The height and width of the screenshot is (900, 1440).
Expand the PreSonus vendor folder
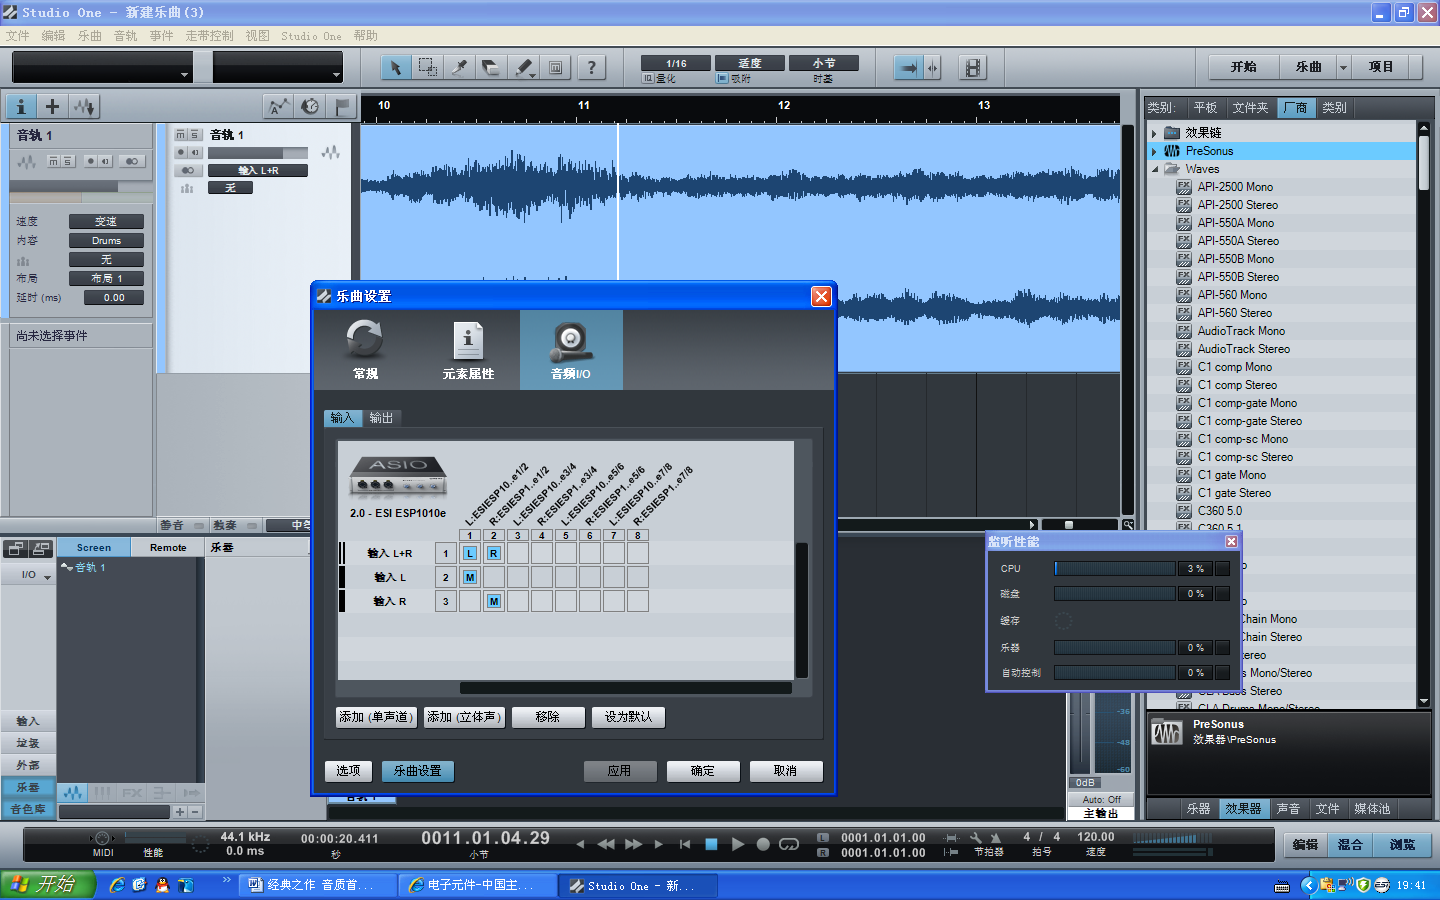pos(1154,151)
